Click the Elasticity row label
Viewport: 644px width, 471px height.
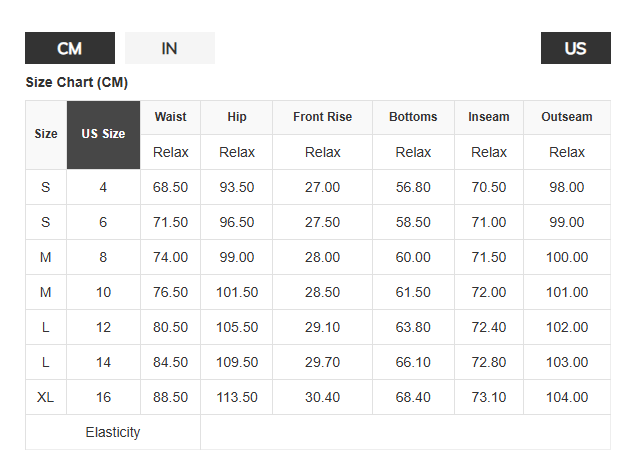point(113,432)
